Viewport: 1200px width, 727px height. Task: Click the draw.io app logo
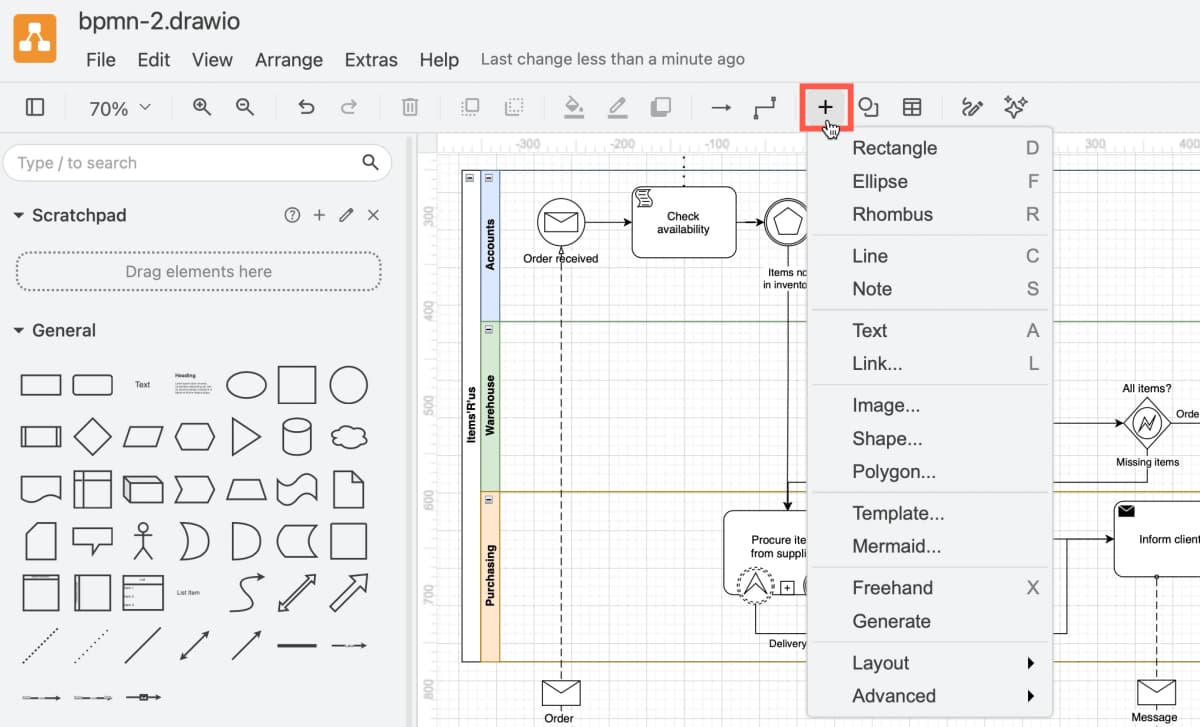click(x=35, y=40)
